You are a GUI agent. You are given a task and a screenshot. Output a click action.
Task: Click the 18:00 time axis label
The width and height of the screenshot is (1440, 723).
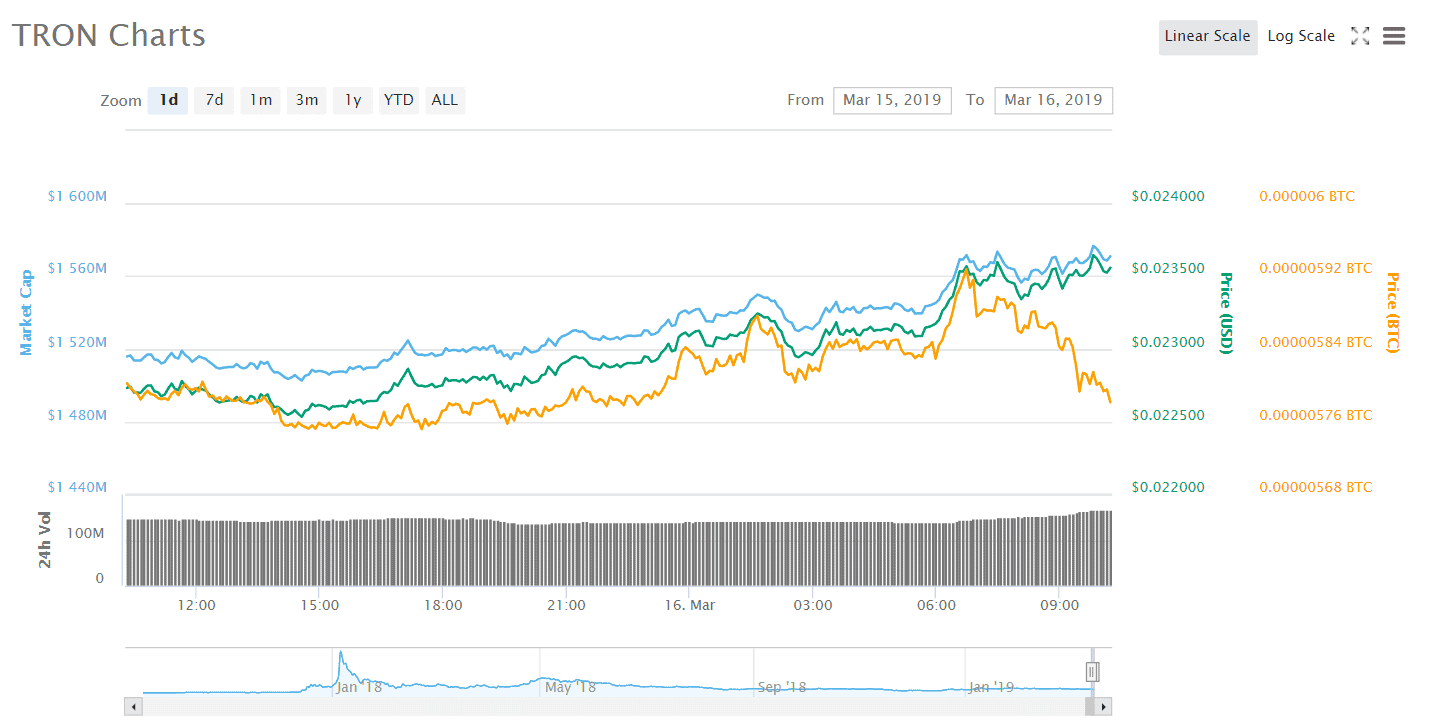click(443, 606)
